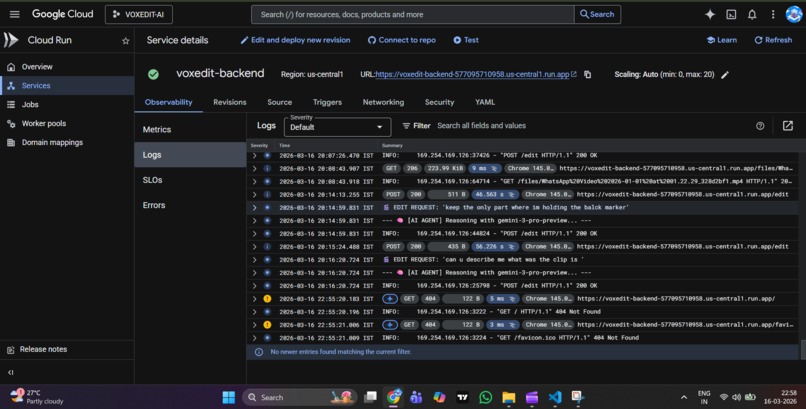
Task: Open the voxedit-backend run.app URL link
Action: 472,75
